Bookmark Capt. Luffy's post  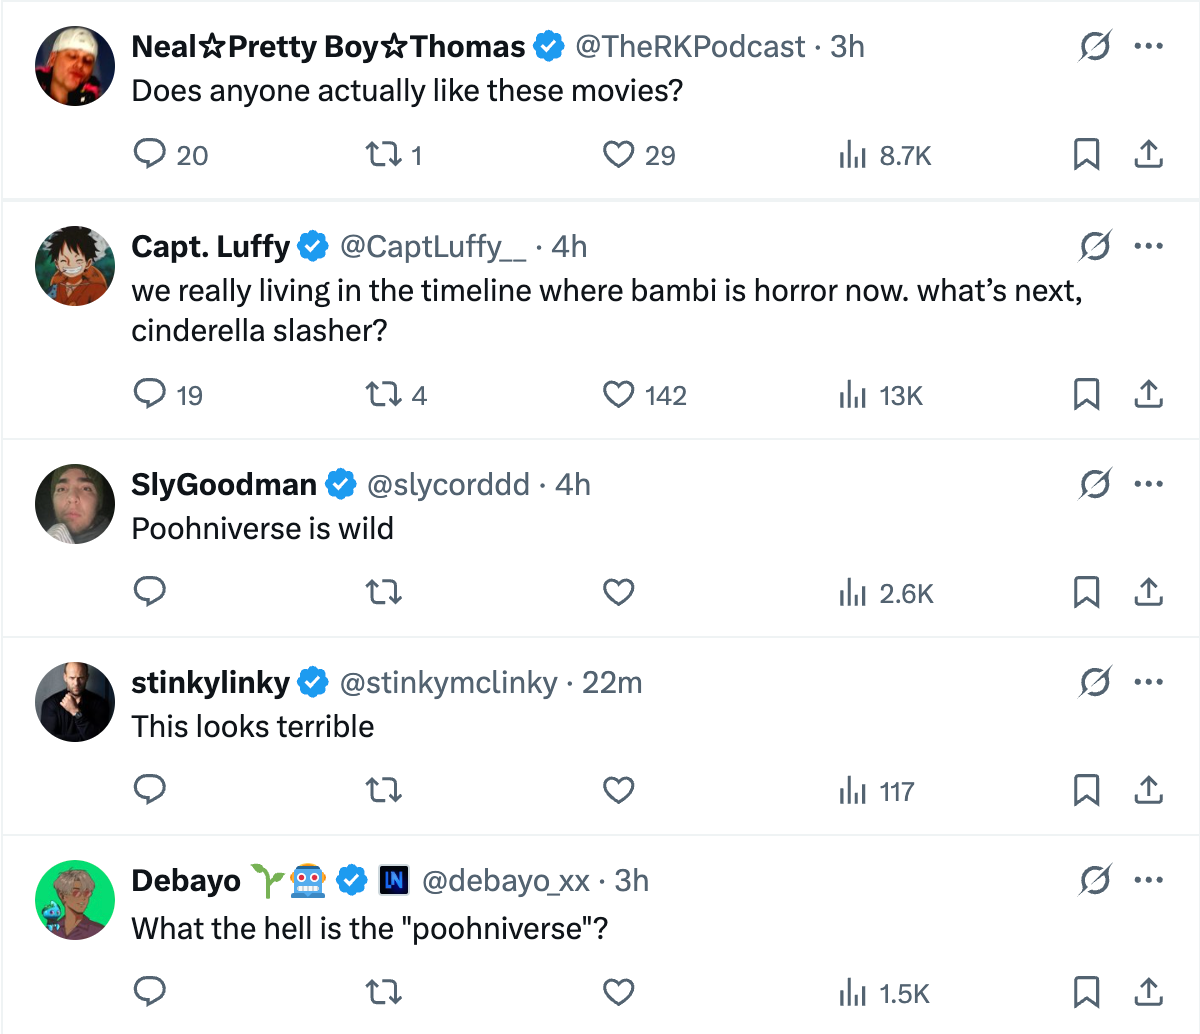1086,394
